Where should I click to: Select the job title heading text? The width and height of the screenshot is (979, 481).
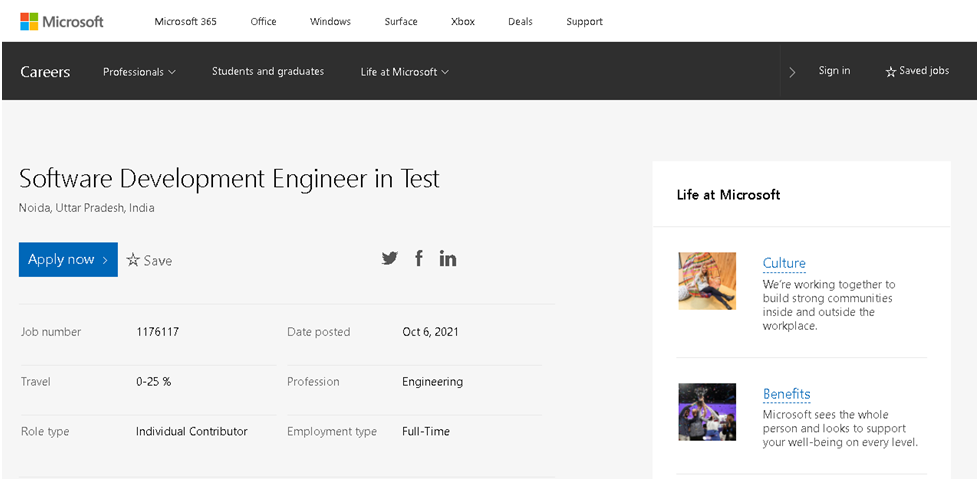coord(229,179)
